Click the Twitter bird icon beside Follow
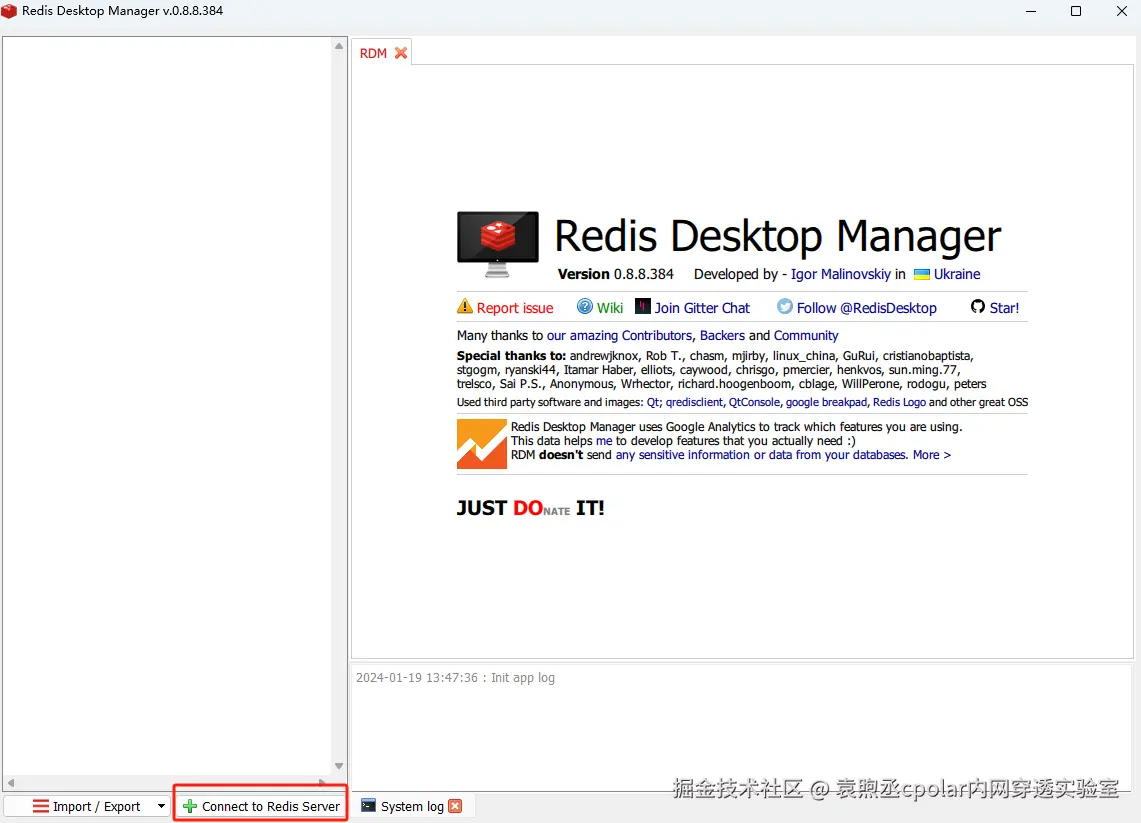Image resolution: width=1141 pixels, height=823 pixels. (x=784, y=306)
